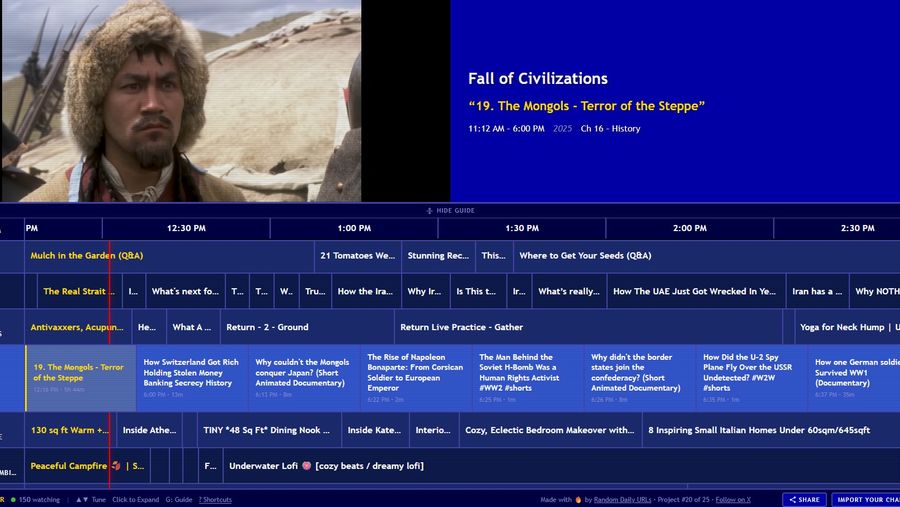Select What's really... program
This screenshot has height=507, width=900.
click(x=569, y=291)
